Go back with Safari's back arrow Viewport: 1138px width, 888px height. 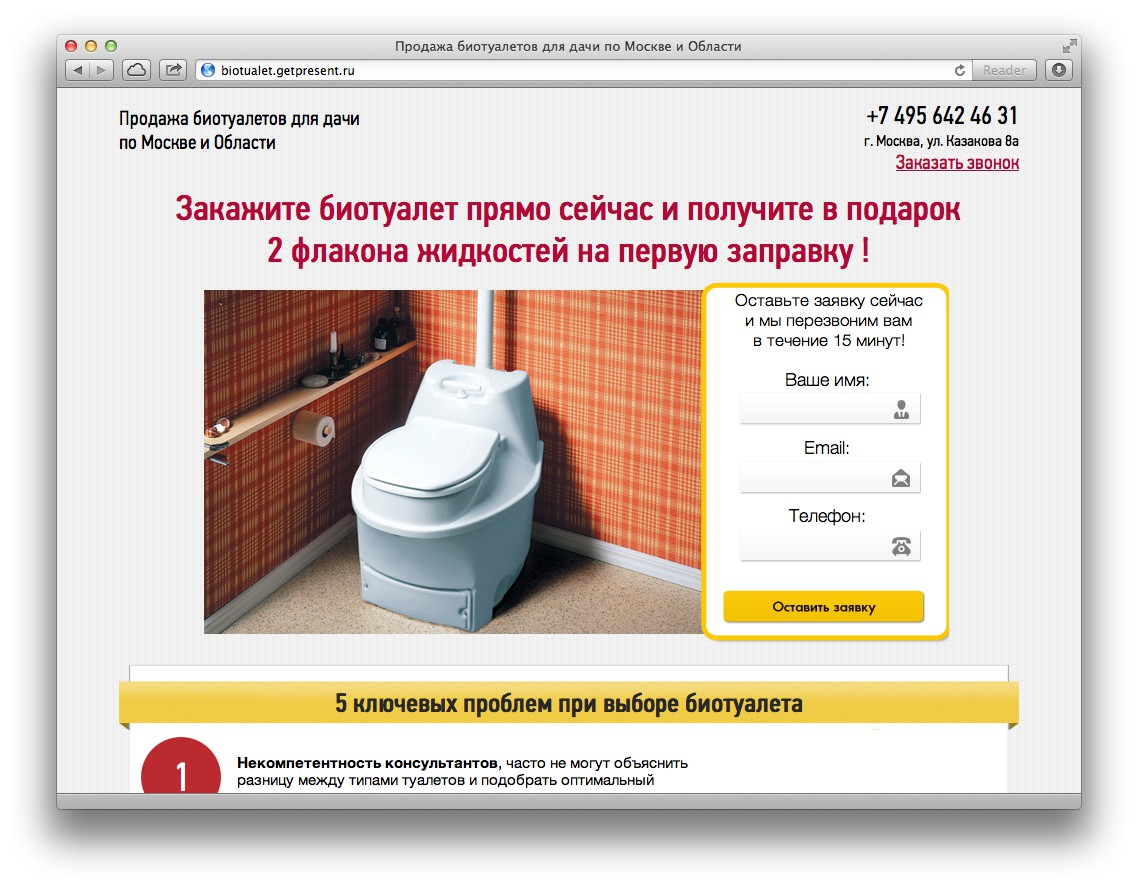click(78, 70)
